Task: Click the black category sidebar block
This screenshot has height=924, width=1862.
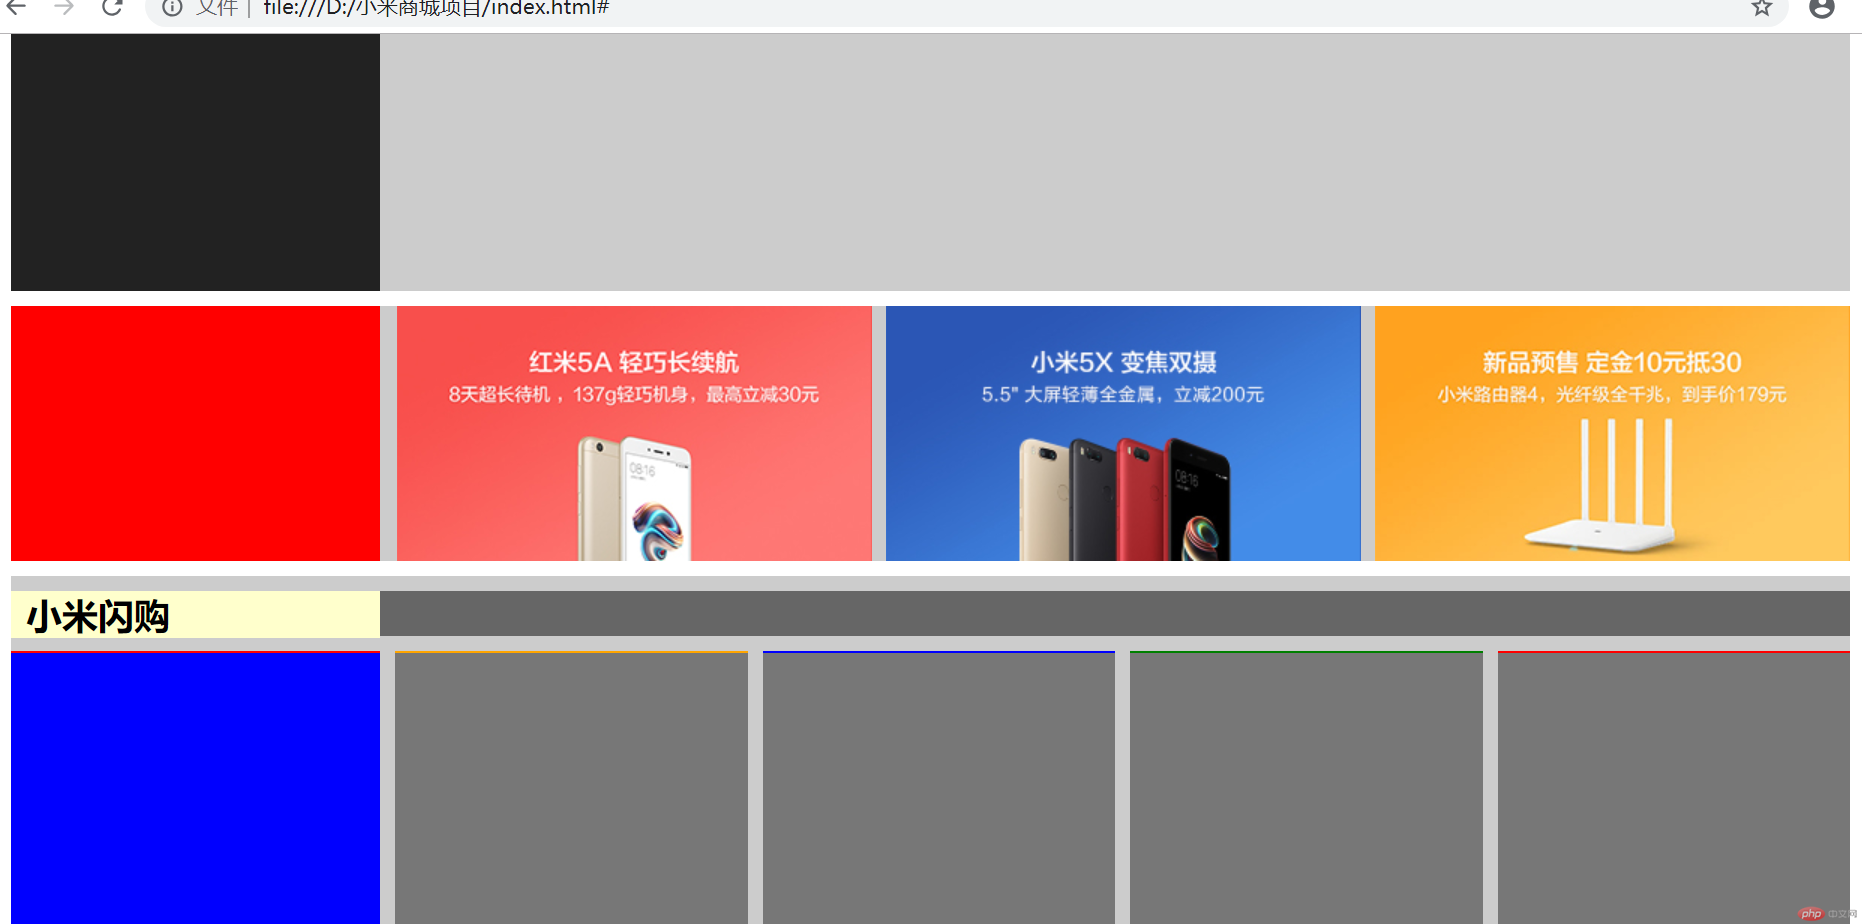Action: point(195,162)
